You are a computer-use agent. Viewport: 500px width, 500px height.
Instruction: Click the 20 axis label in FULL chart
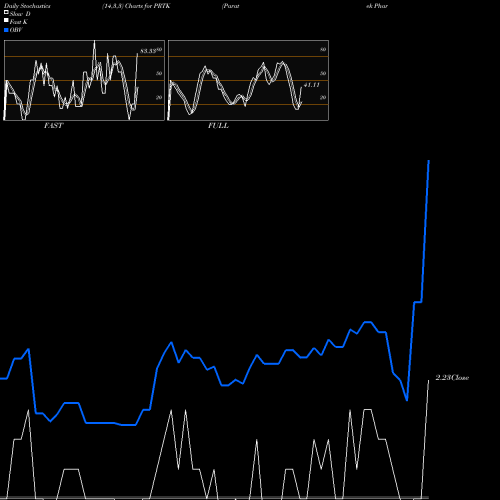(323, 98)
